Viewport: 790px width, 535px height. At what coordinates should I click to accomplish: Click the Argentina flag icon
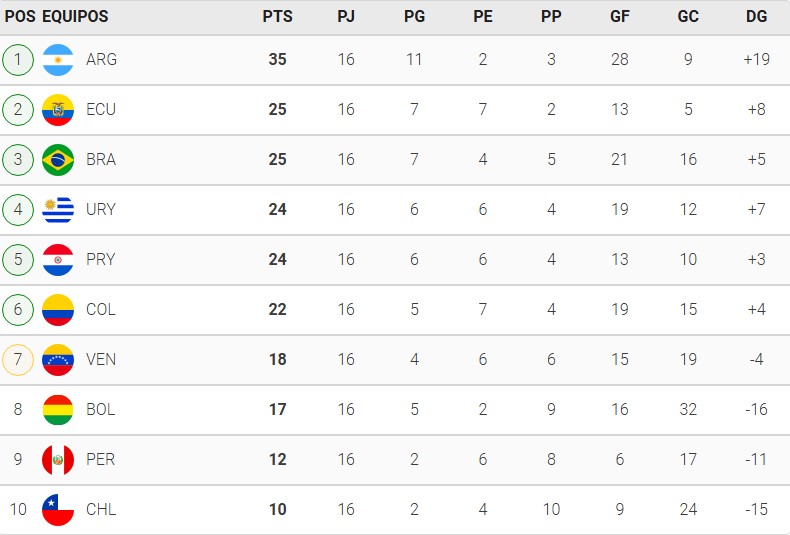click(x=58, y=60)
